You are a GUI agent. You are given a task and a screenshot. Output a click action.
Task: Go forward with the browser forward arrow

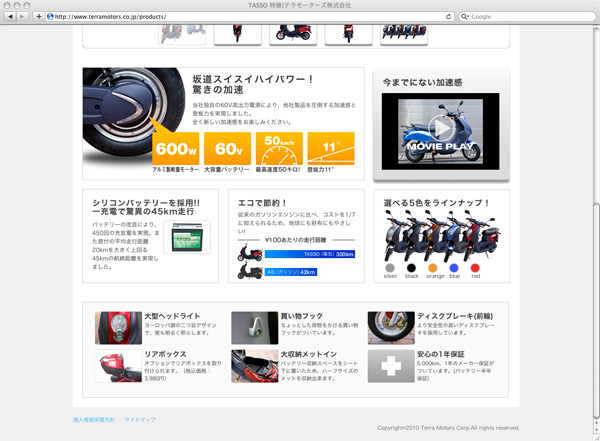pos(22,16)
